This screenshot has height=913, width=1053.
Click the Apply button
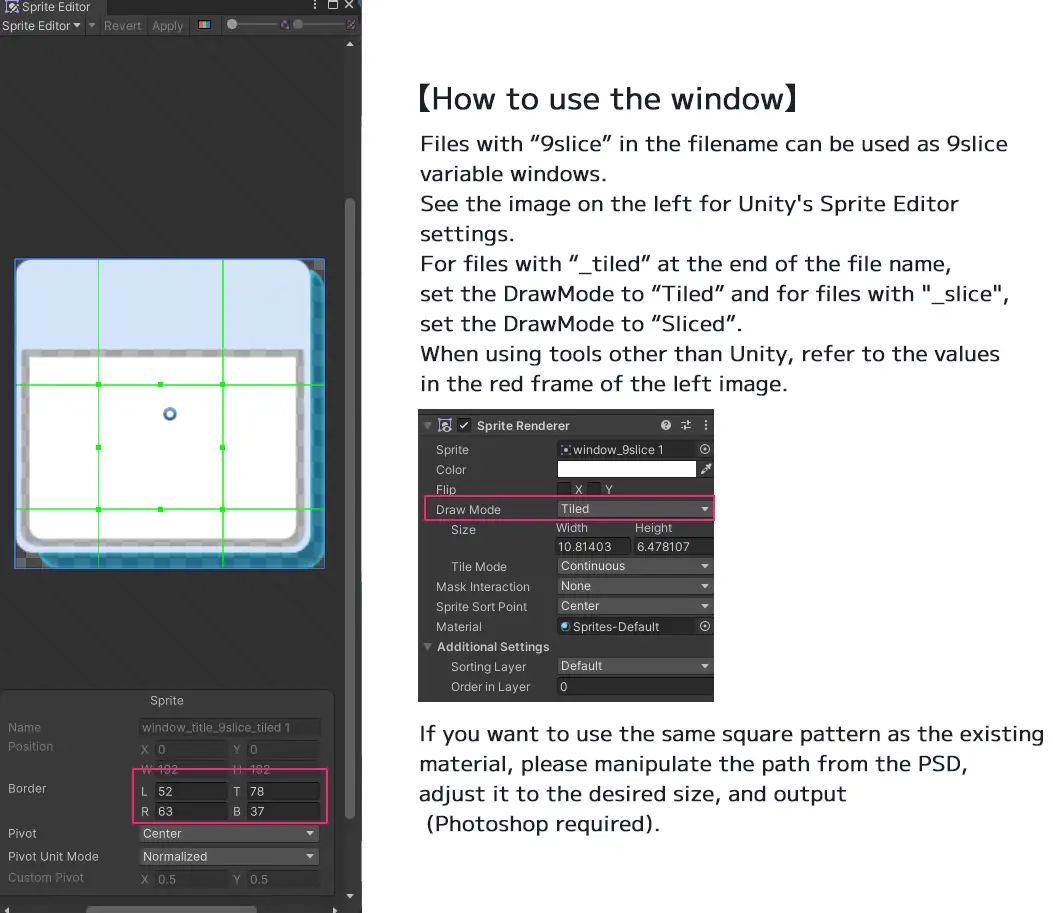tap(167, 25)
